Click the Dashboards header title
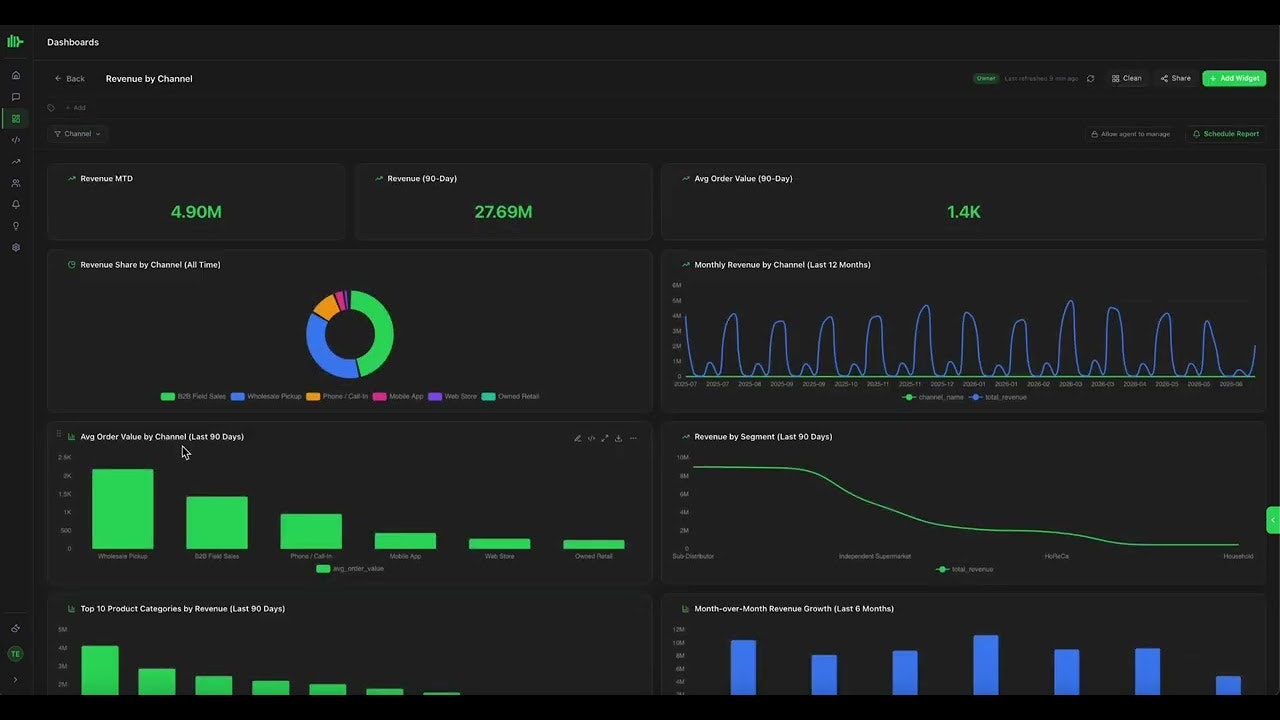The height and width of the screenshot is (720, 1280). [73, 42]
